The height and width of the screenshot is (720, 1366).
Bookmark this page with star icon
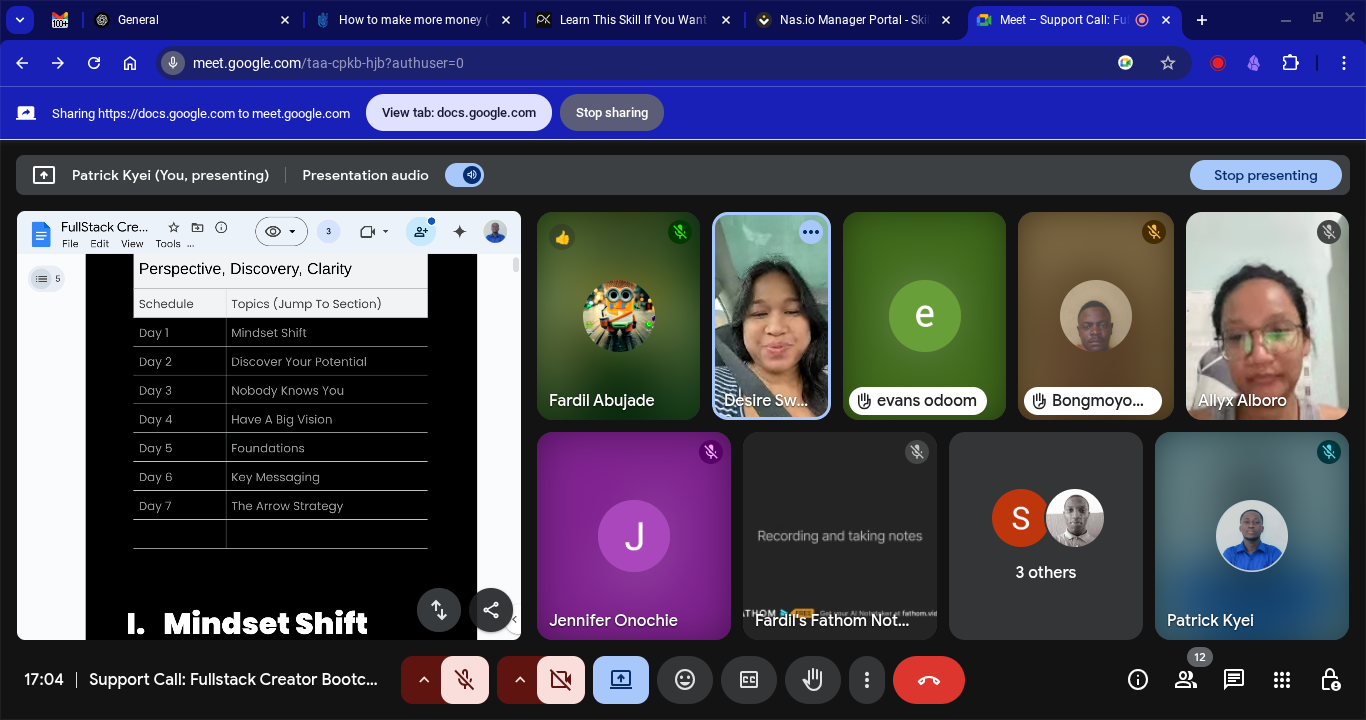[x=1168, y=63]
